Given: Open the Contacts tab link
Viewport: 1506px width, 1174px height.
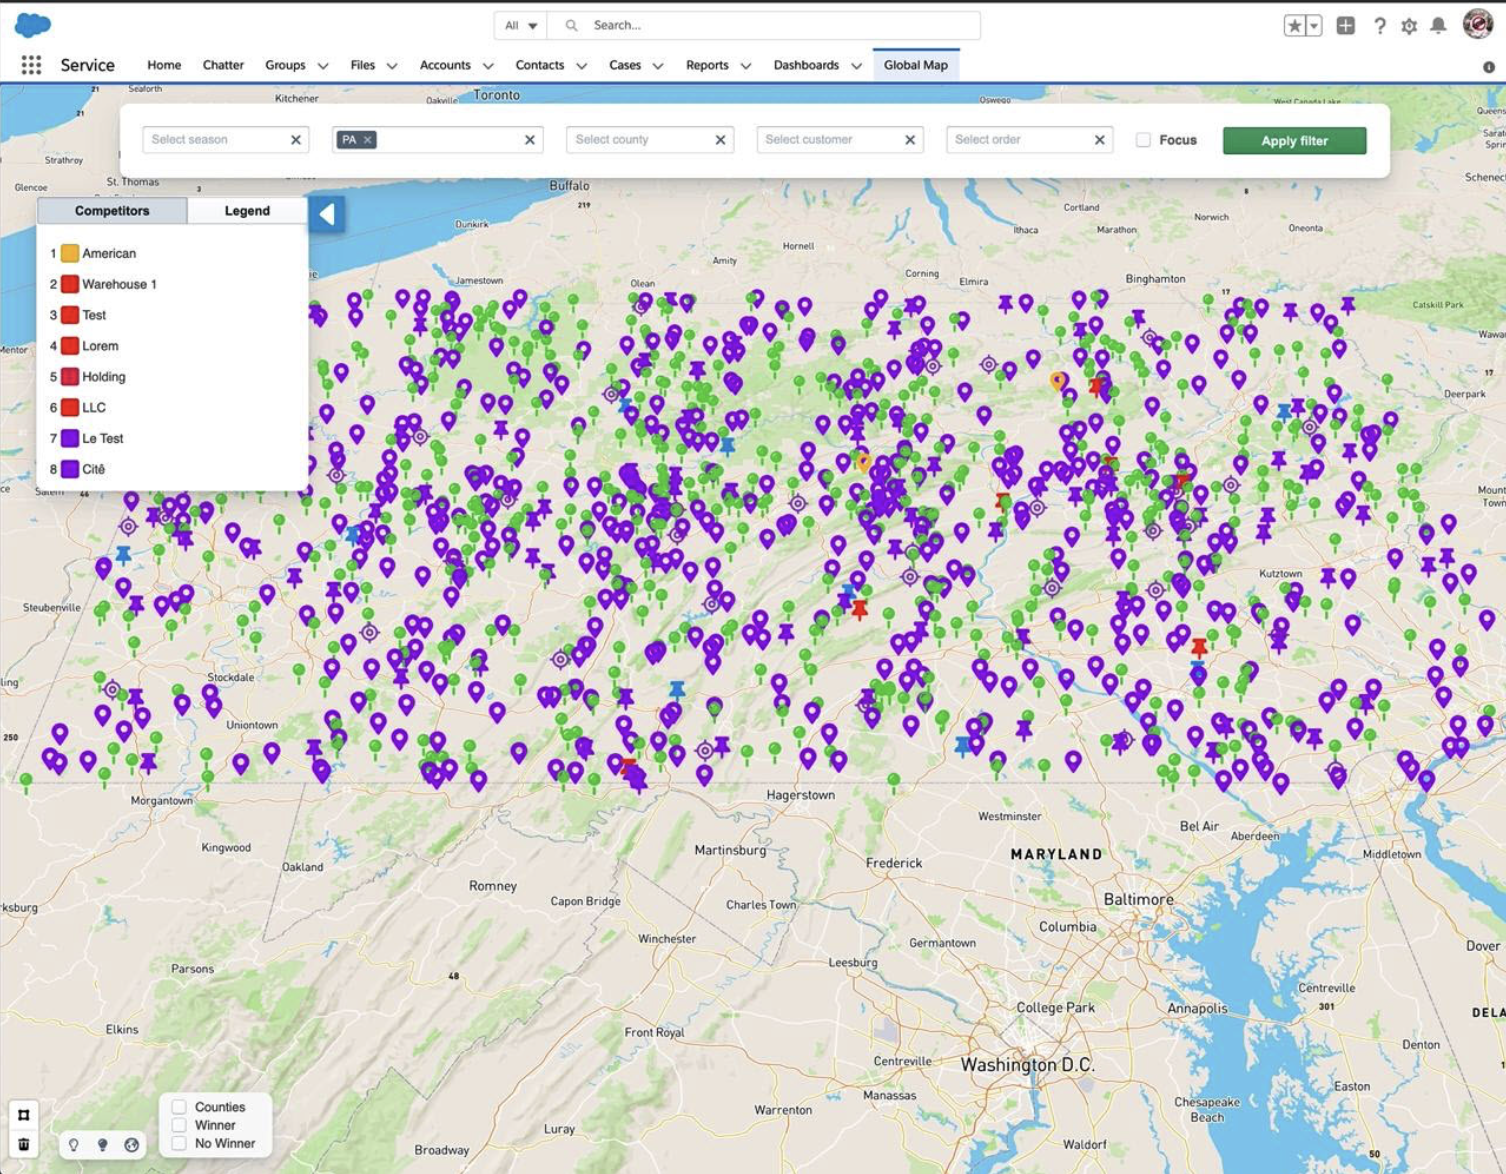Looking at the screenshot, I should (540, 65).
